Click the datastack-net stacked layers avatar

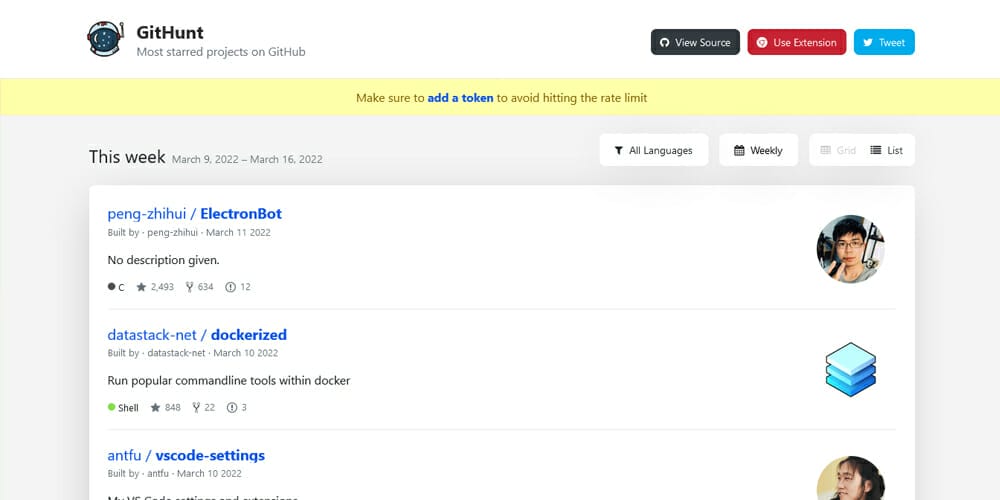pyautogui.click(x=850, y=369)
